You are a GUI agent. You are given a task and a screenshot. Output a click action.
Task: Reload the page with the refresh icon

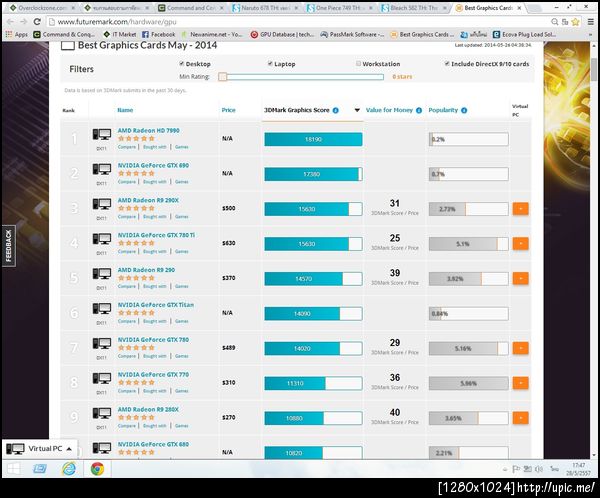point(37,22)
